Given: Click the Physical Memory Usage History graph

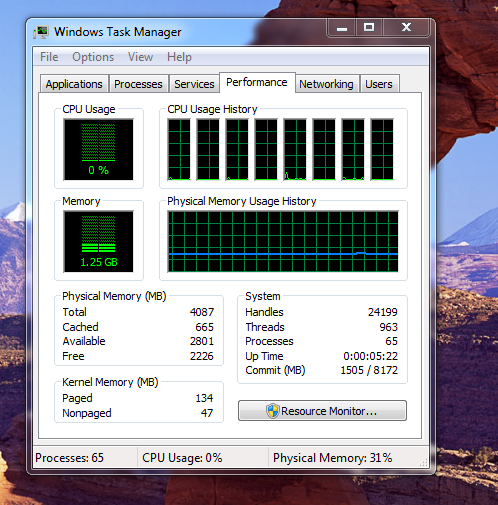Looking at the screenshot, I should pos(283,241).
